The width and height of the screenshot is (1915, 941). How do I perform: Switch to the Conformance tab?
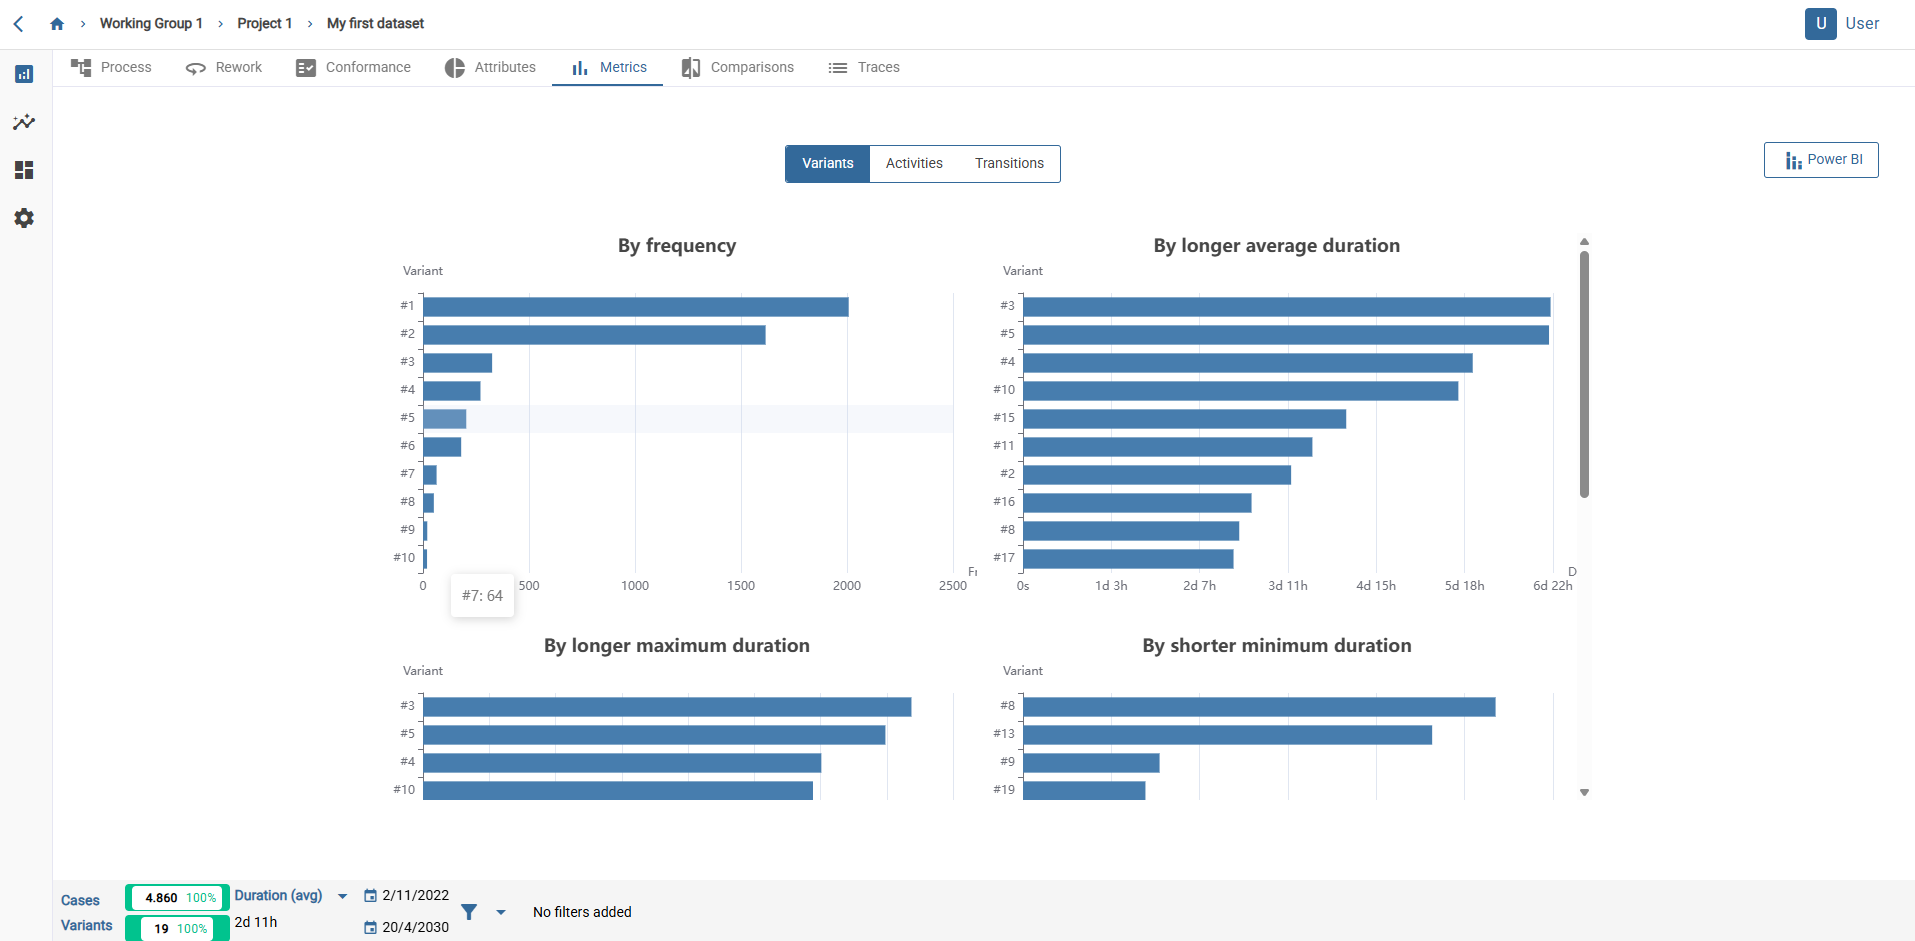353,67
